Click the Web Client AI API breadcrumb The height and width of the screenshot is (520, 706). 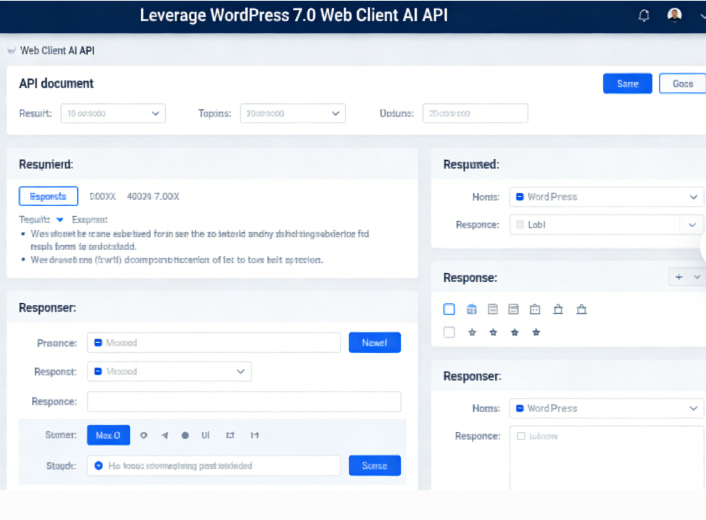click(x=57, y=50)
